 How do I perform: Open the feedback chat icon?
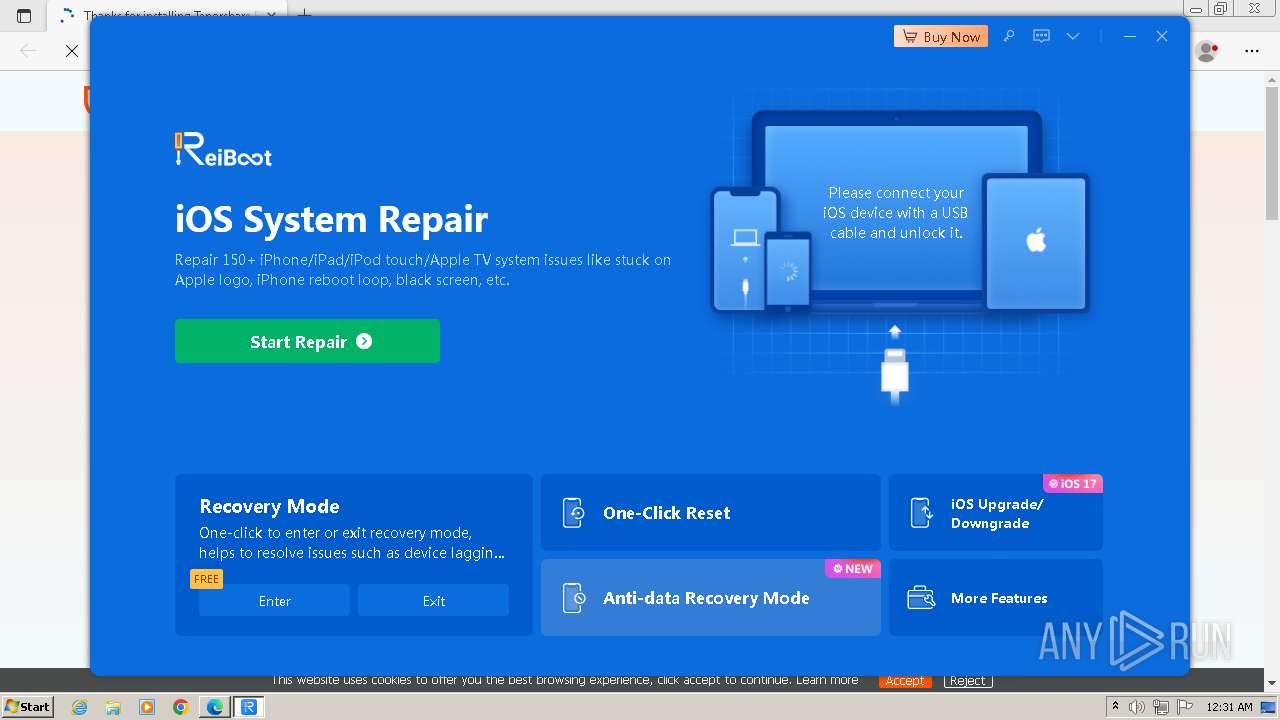coord(1041,36)
